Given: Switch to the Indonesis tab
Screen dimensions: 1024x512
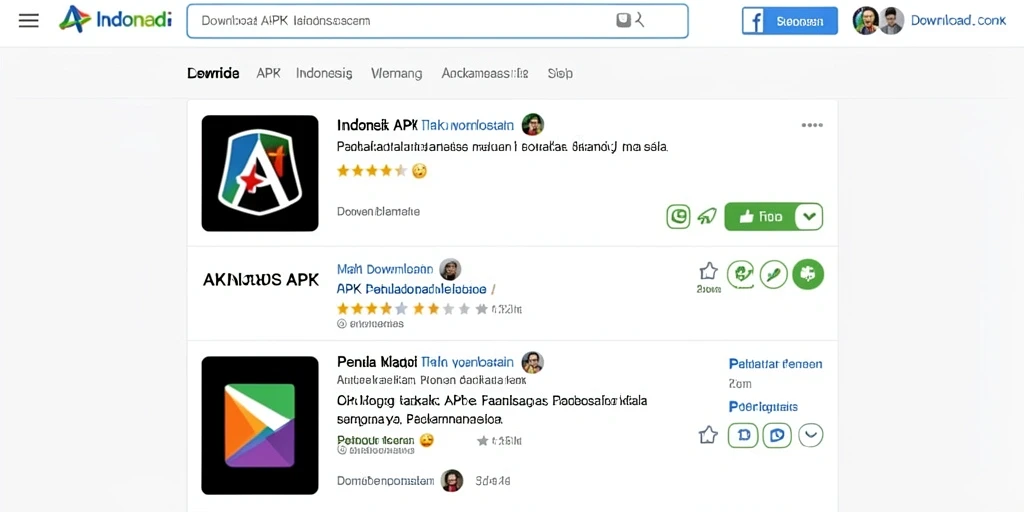Looking at the screenshot, I should (324, 73).
